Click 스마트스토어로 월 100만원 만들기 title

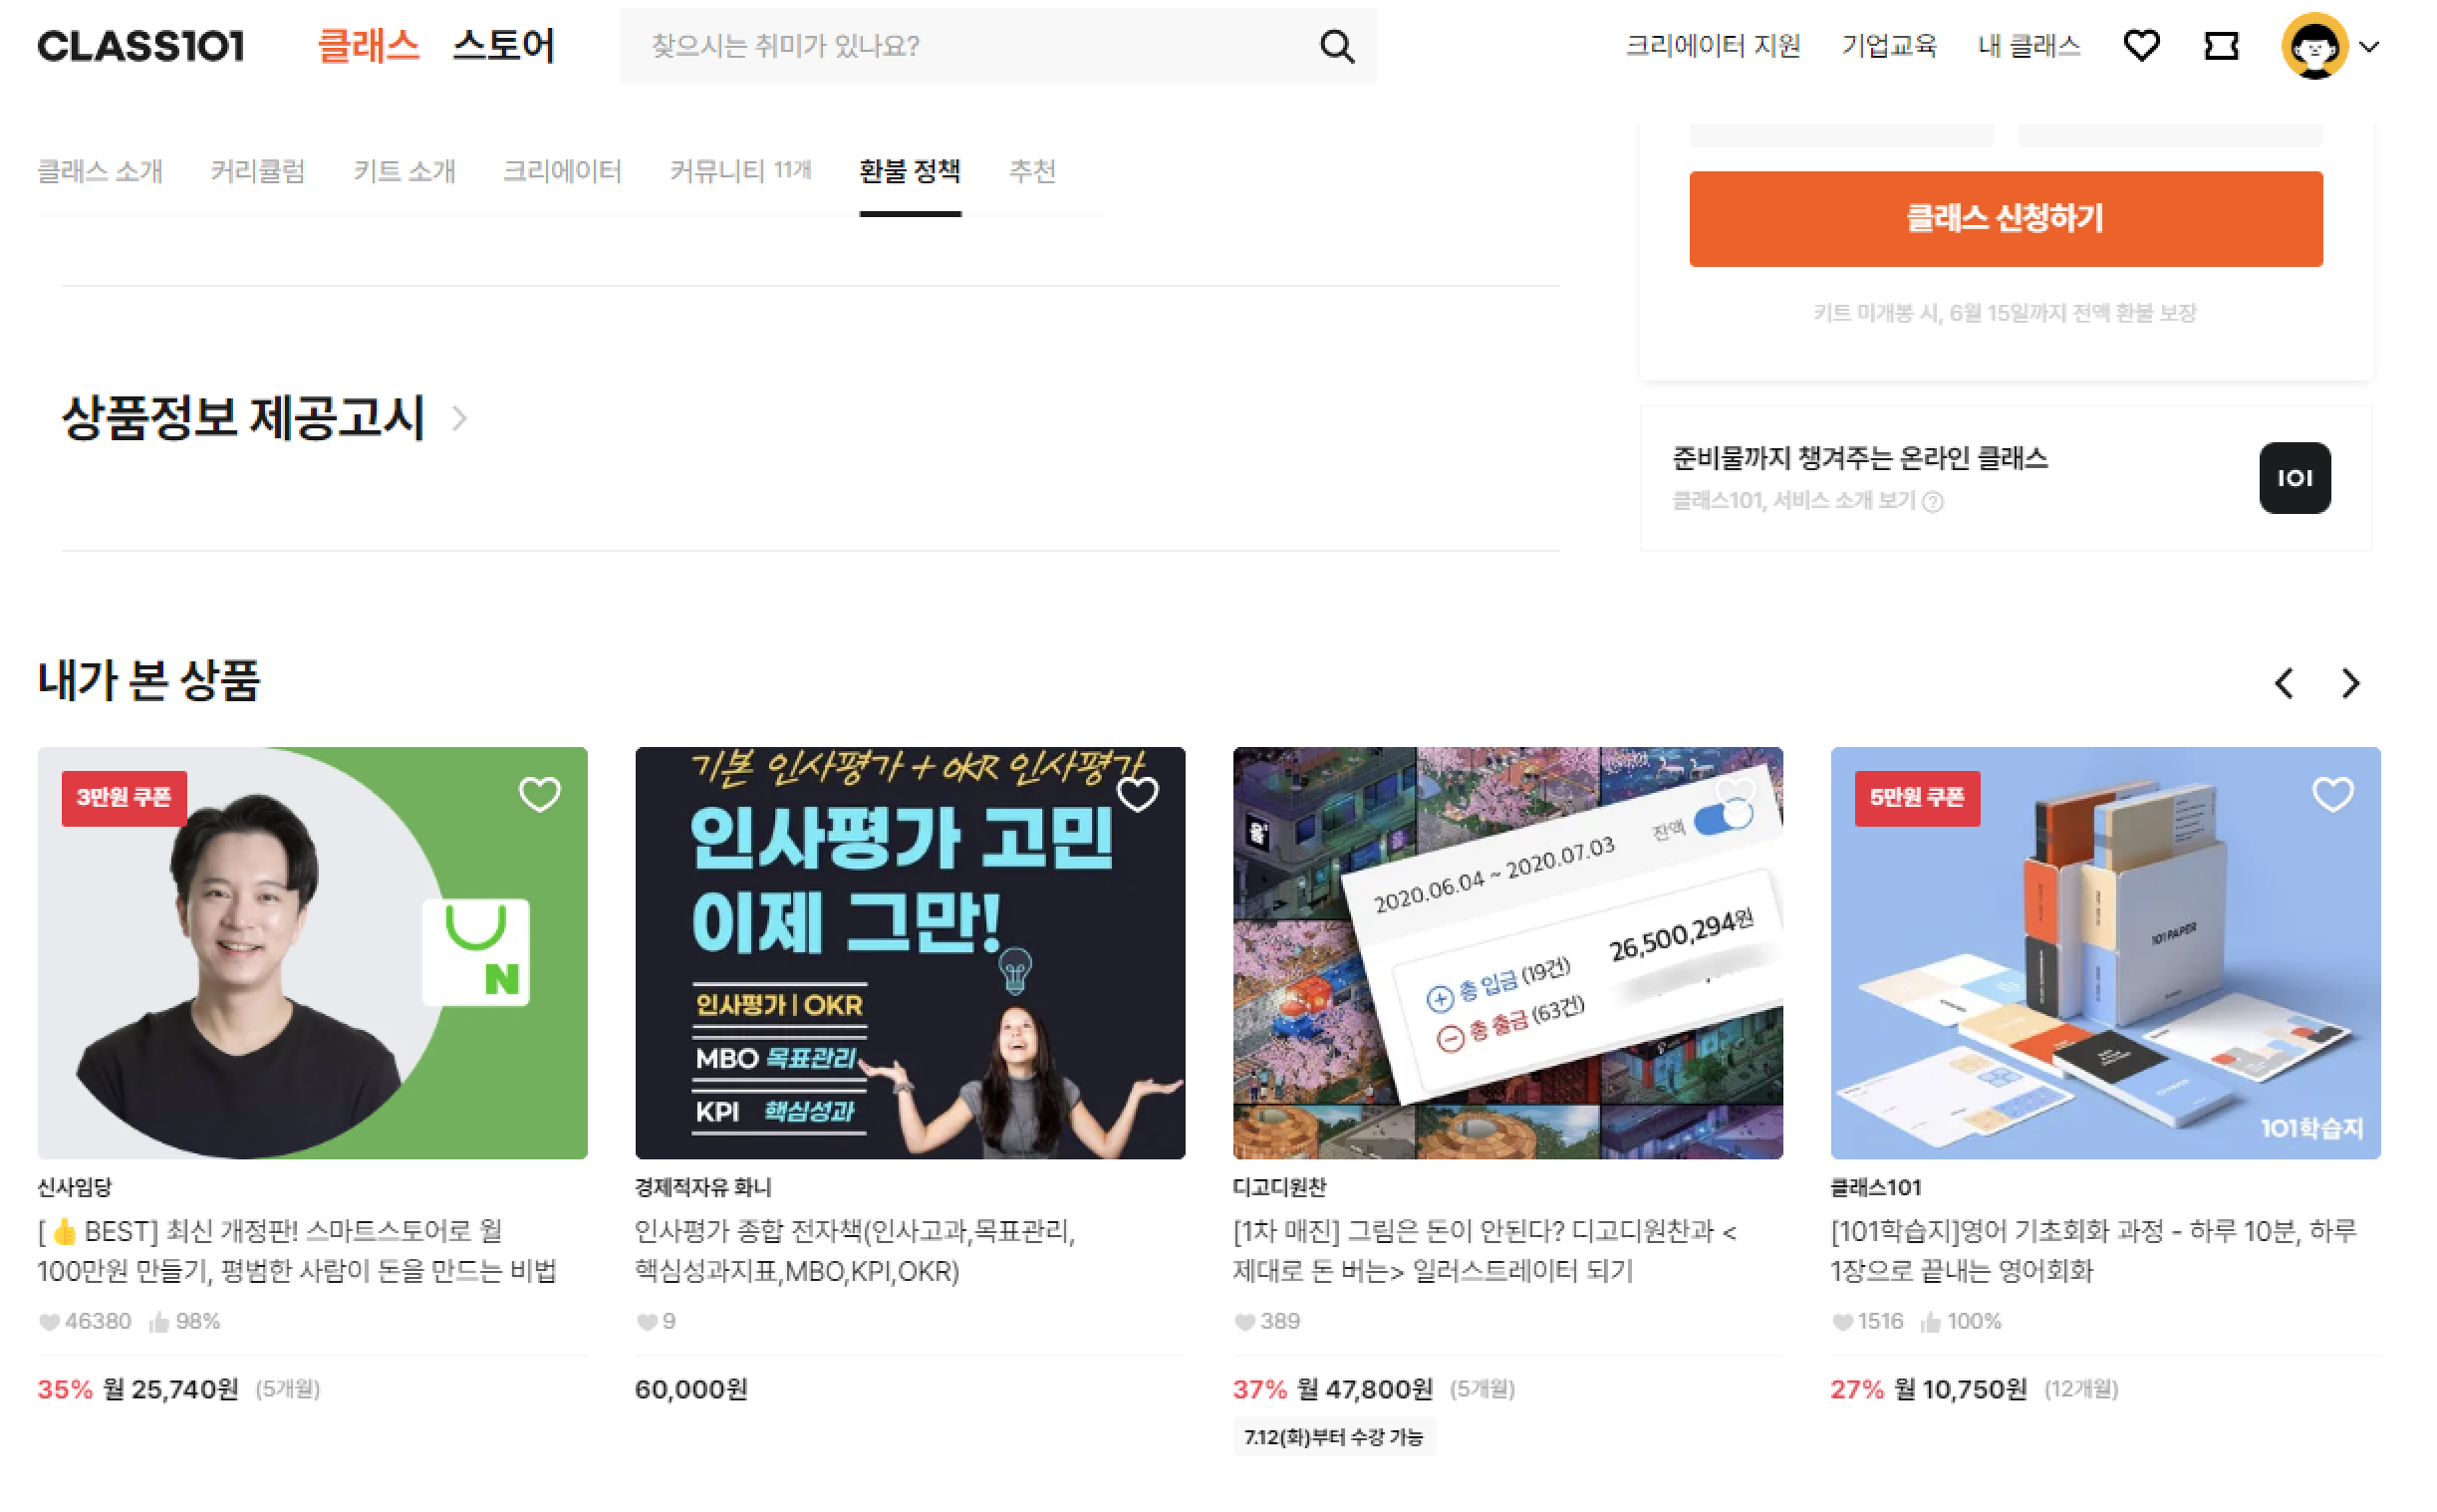pos(297,1250)
